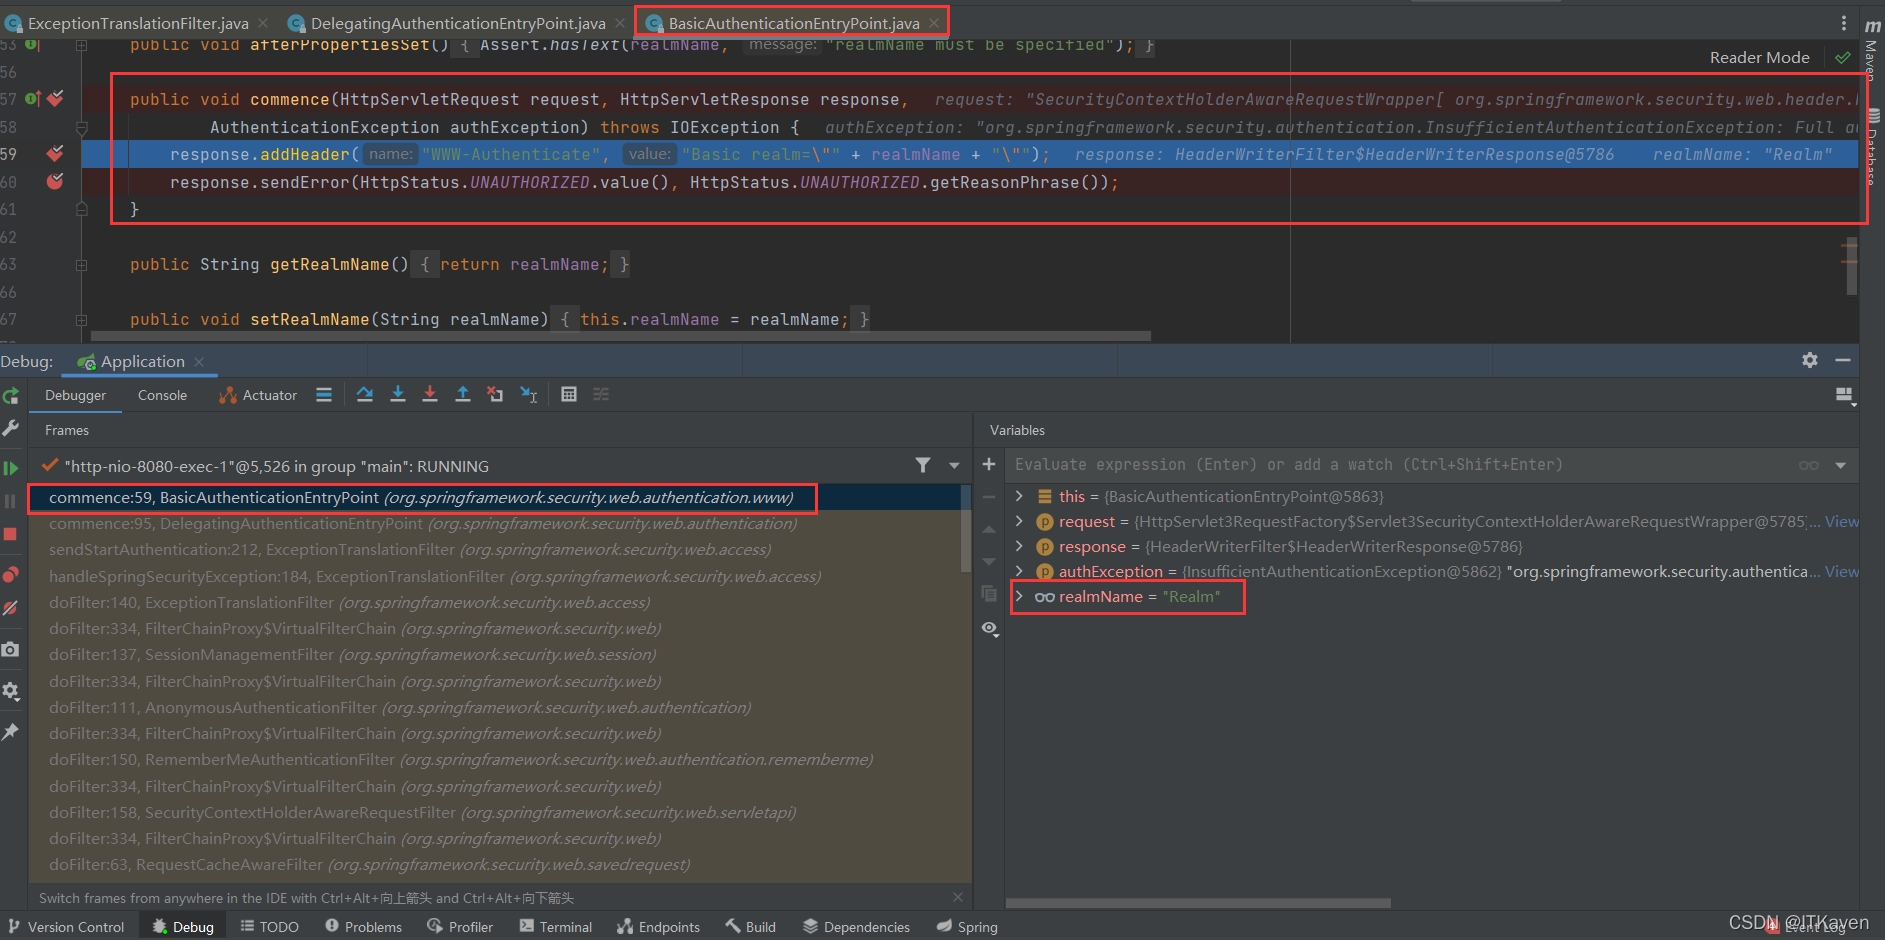Open View link beside the response variable
Viewport: 1885px width, 940px height.
coord(1843,546)
